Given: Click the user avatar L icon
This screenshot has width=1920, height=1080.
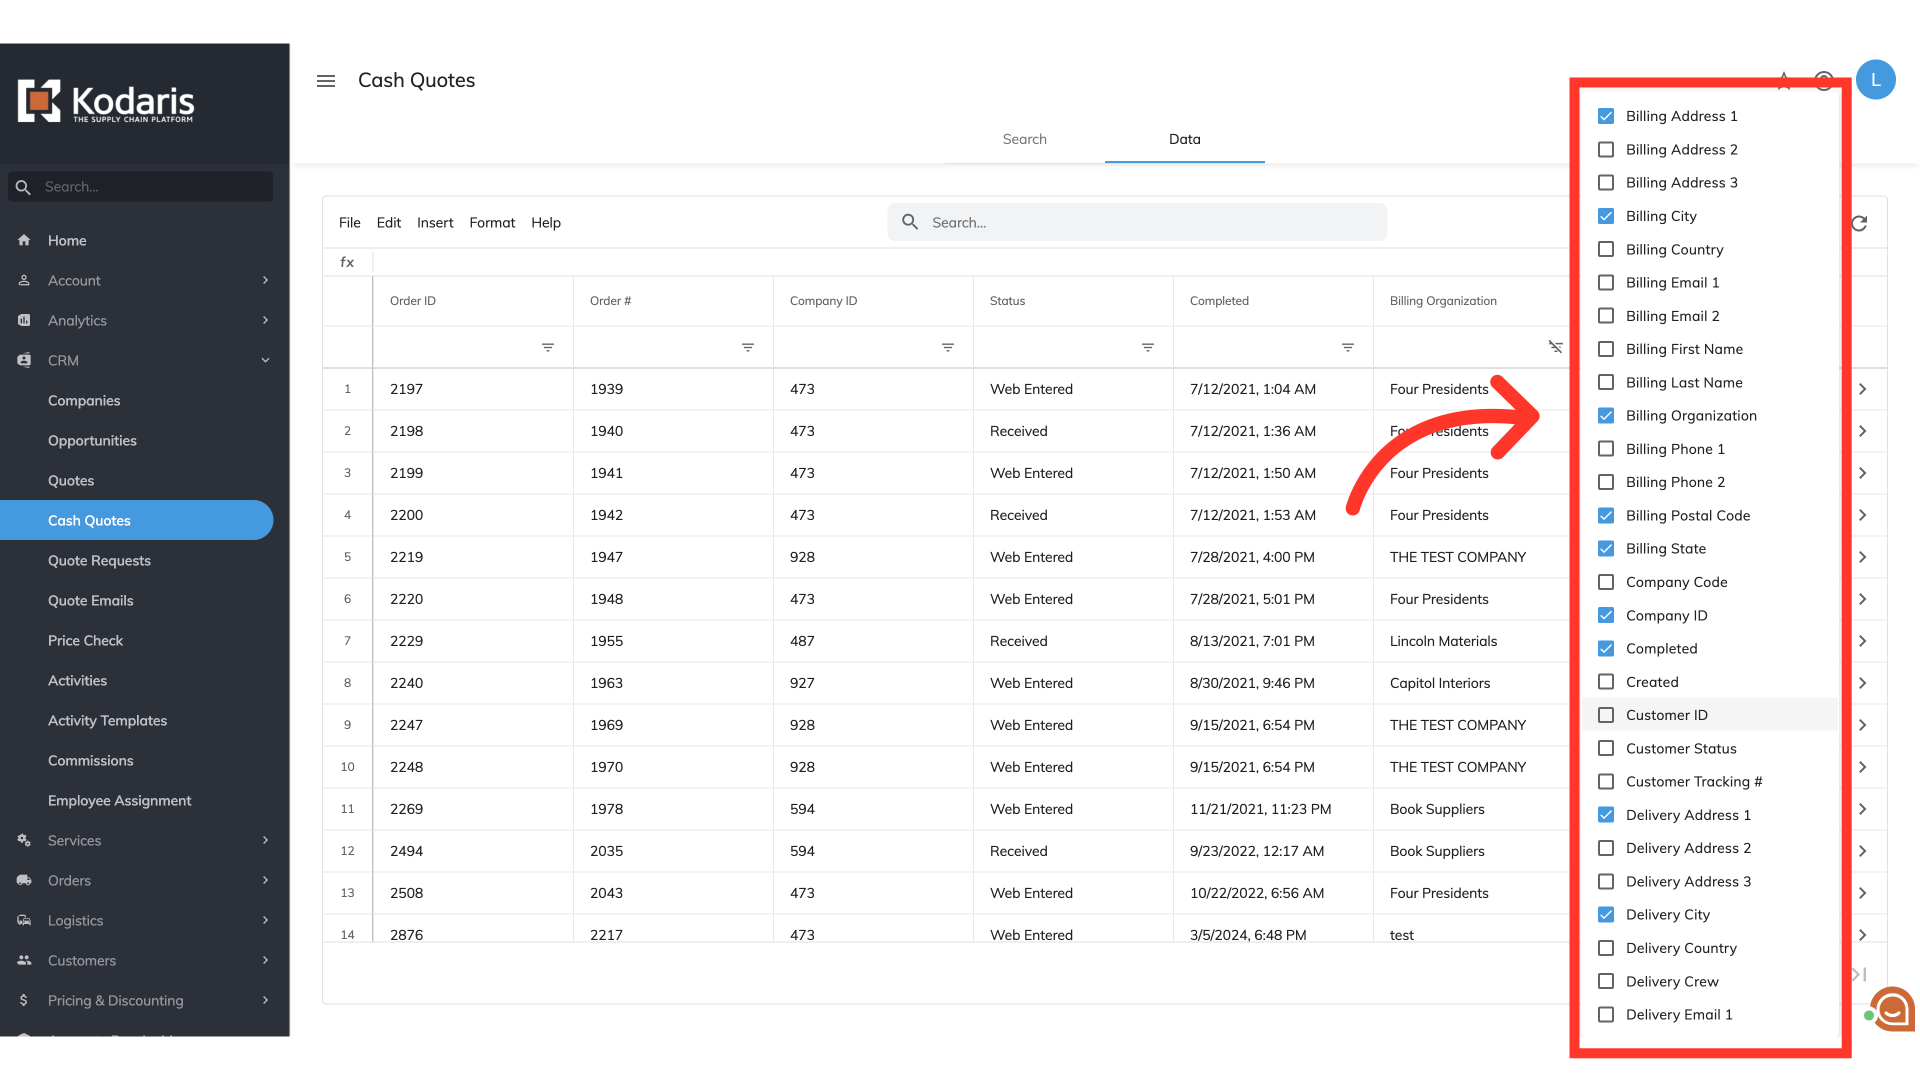Looking at the screenshot, I should pos(1875,80).
